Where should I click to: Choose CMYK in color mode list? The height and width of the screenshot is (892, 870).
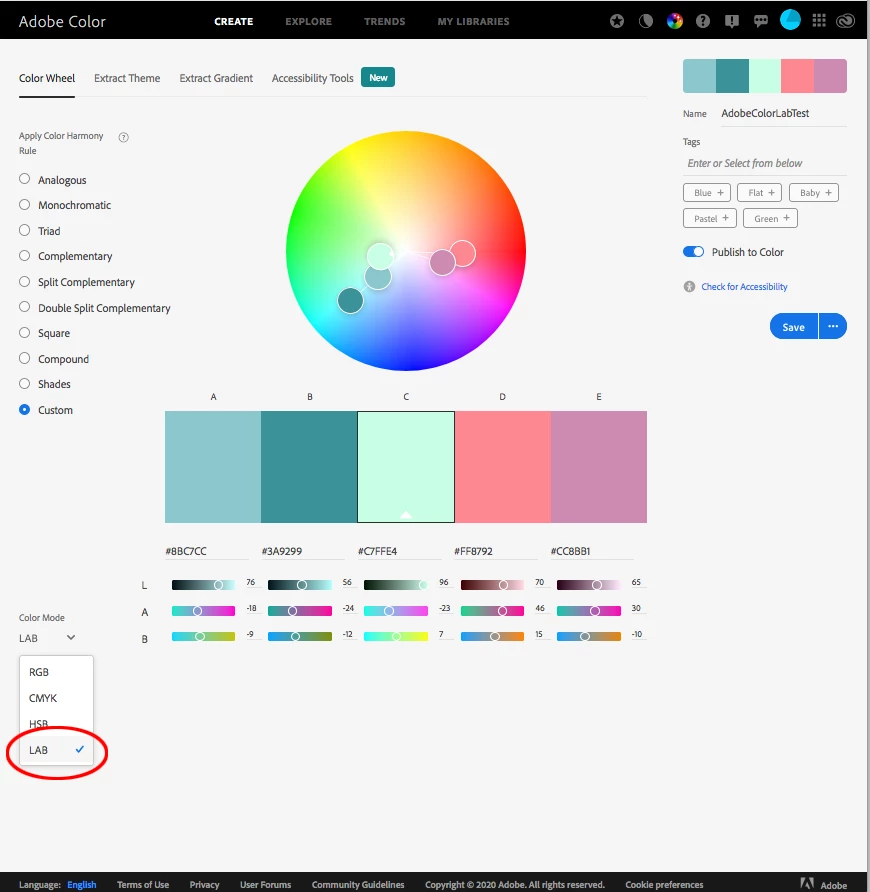point(56,698)
